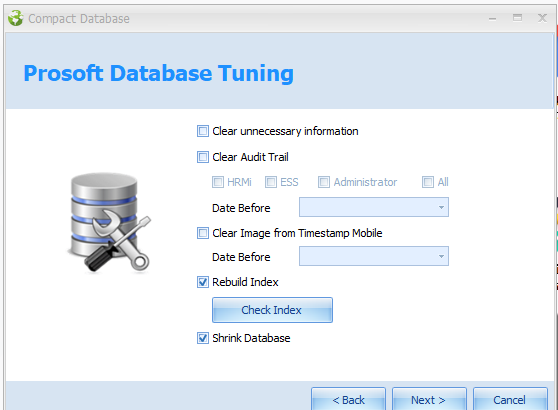Screen dimensions: 558x410
Task: Open the Audit Trail Date Before dropdown arrow
Action: pos(441,207)
